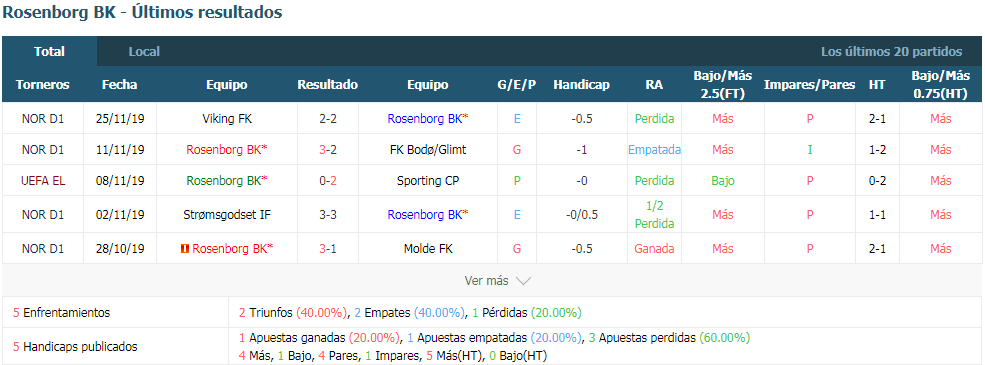Open the 3-1 result against Molde FK

[328, 249]
